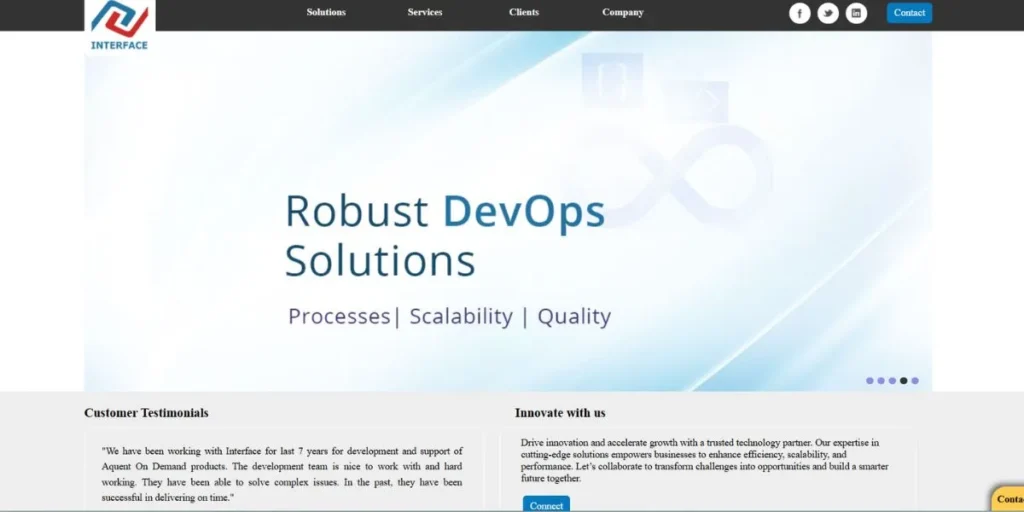The width and height of the screenshot is (1024, 512).
Task: Click the Customer Testimonials heading
Action: click(x=146, y=413)
